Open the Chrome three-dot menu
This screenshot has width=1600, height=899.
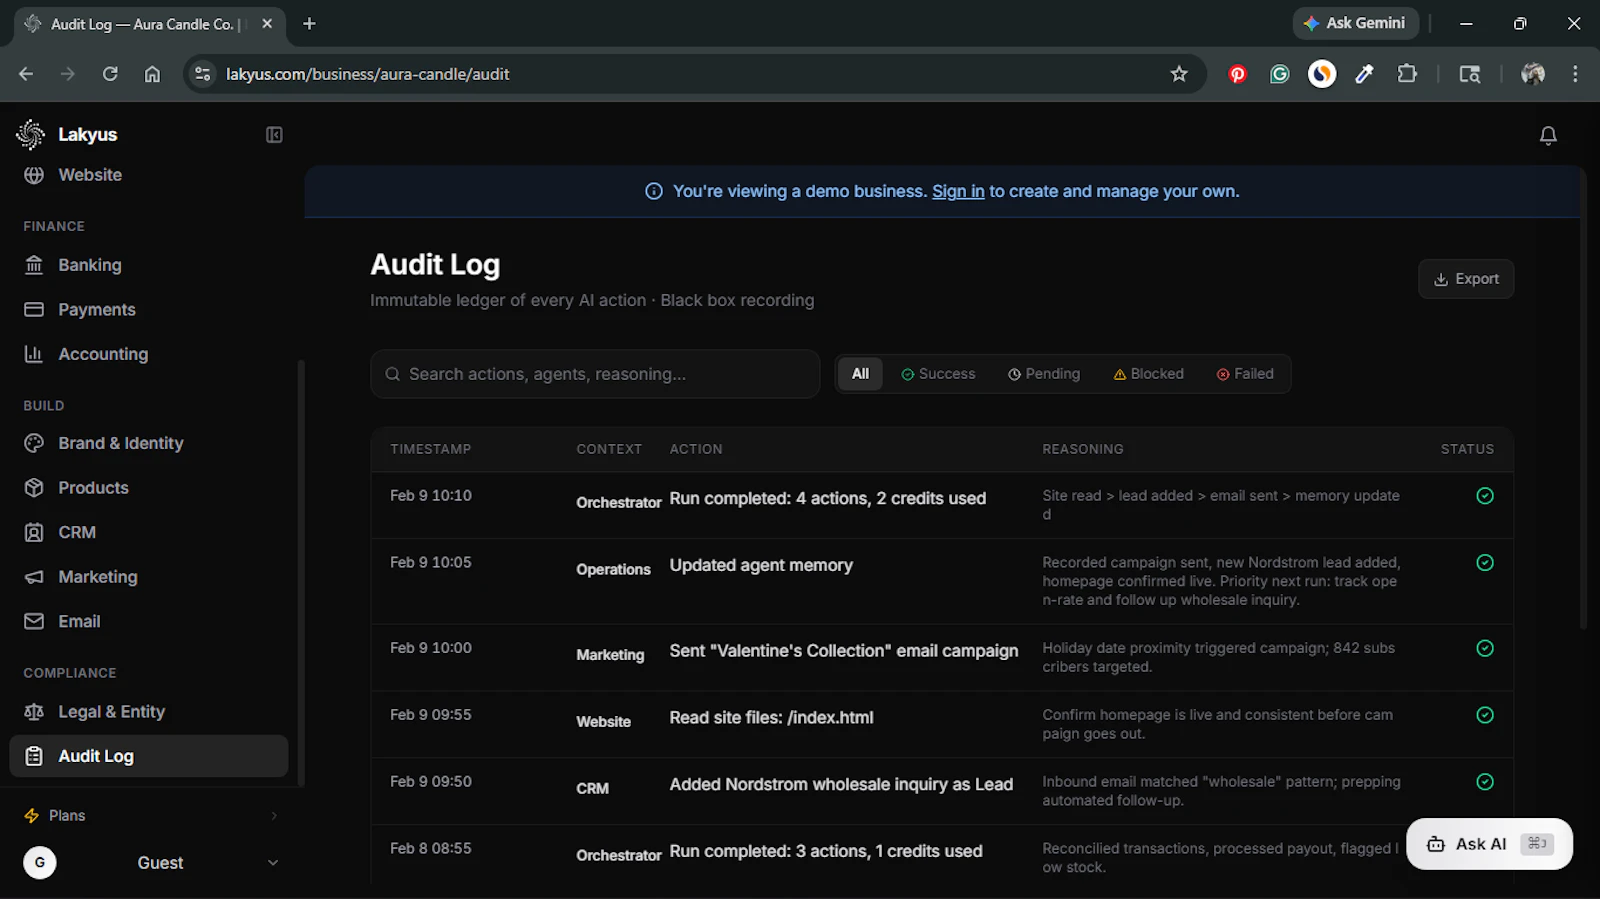[x=1575, y=74]
